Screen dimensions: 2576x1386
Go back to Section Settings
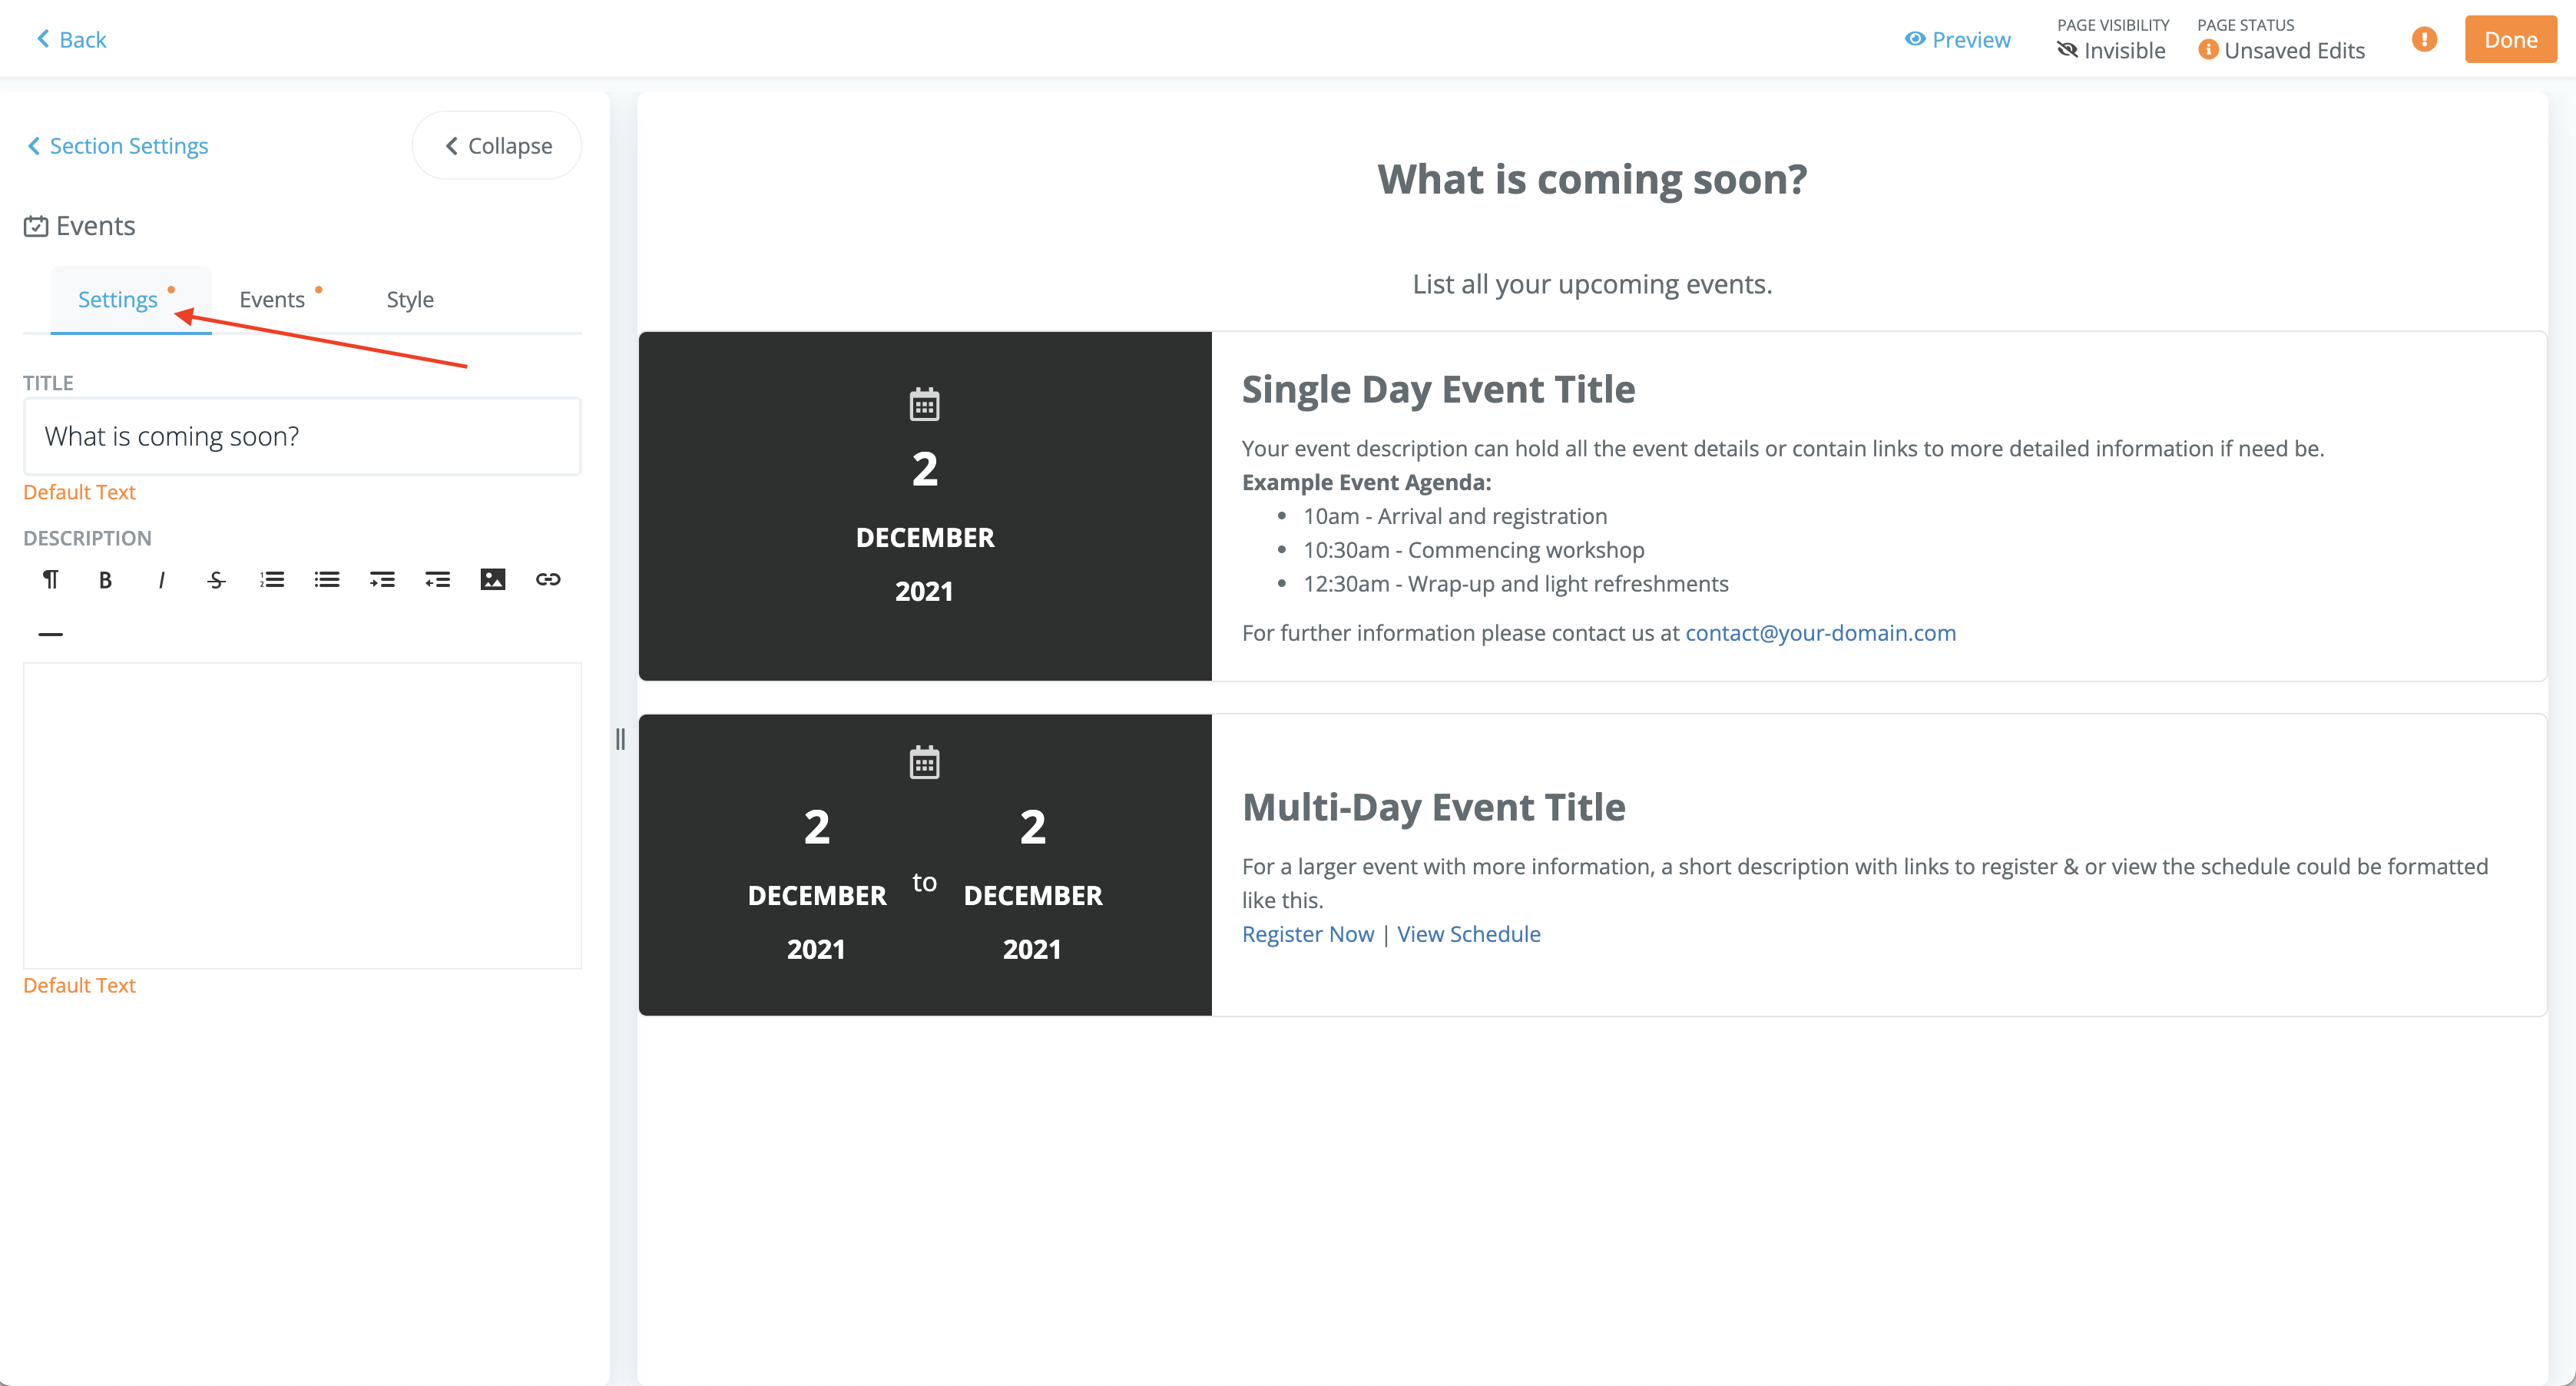pos(117,146)
